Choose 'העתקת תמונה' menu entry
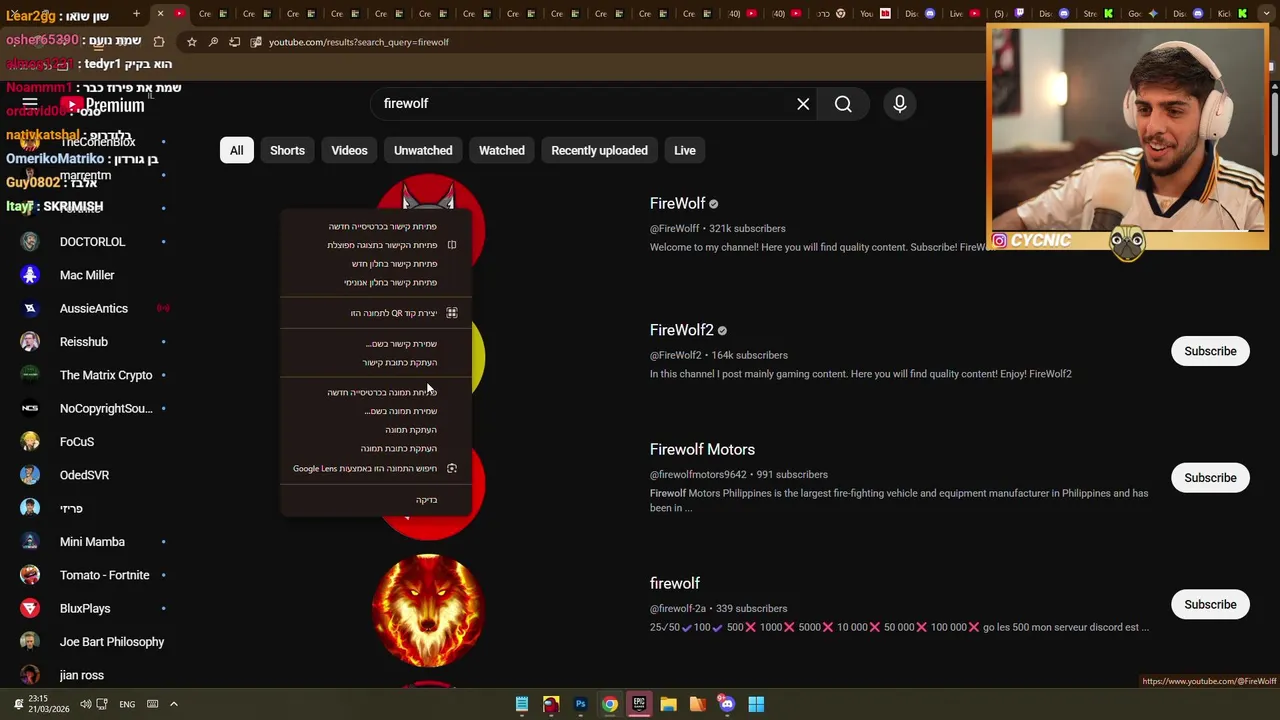The height and width of the screenshot is (720, 1280). pyautogui.click(x=376, y=430)
